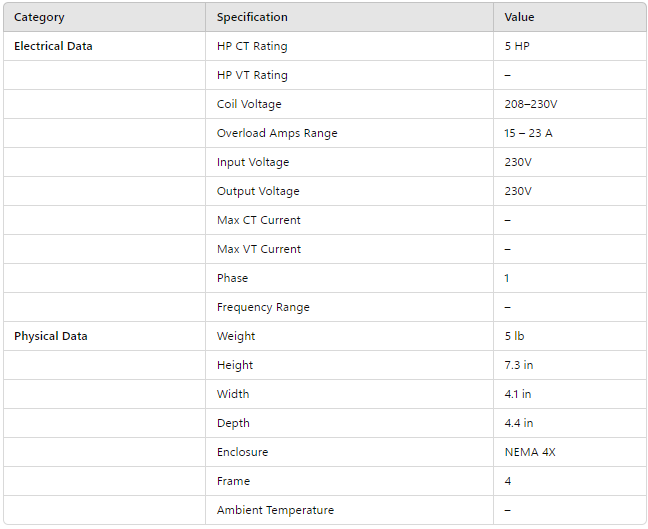This screenshot has height=529, width=648.
Task: Click the Frequency Range specification cell
Action: 263,307
